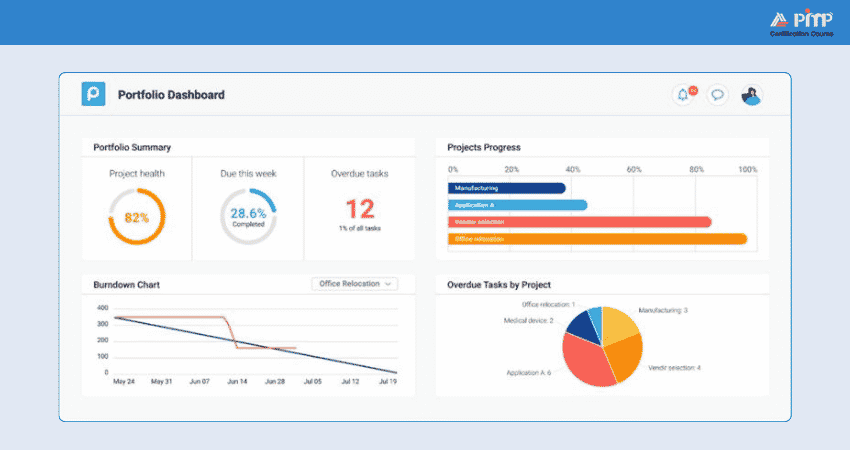The image size is (850, 450).
Task: Select the orange Office relocation progress bar
Action: (597, 239)
